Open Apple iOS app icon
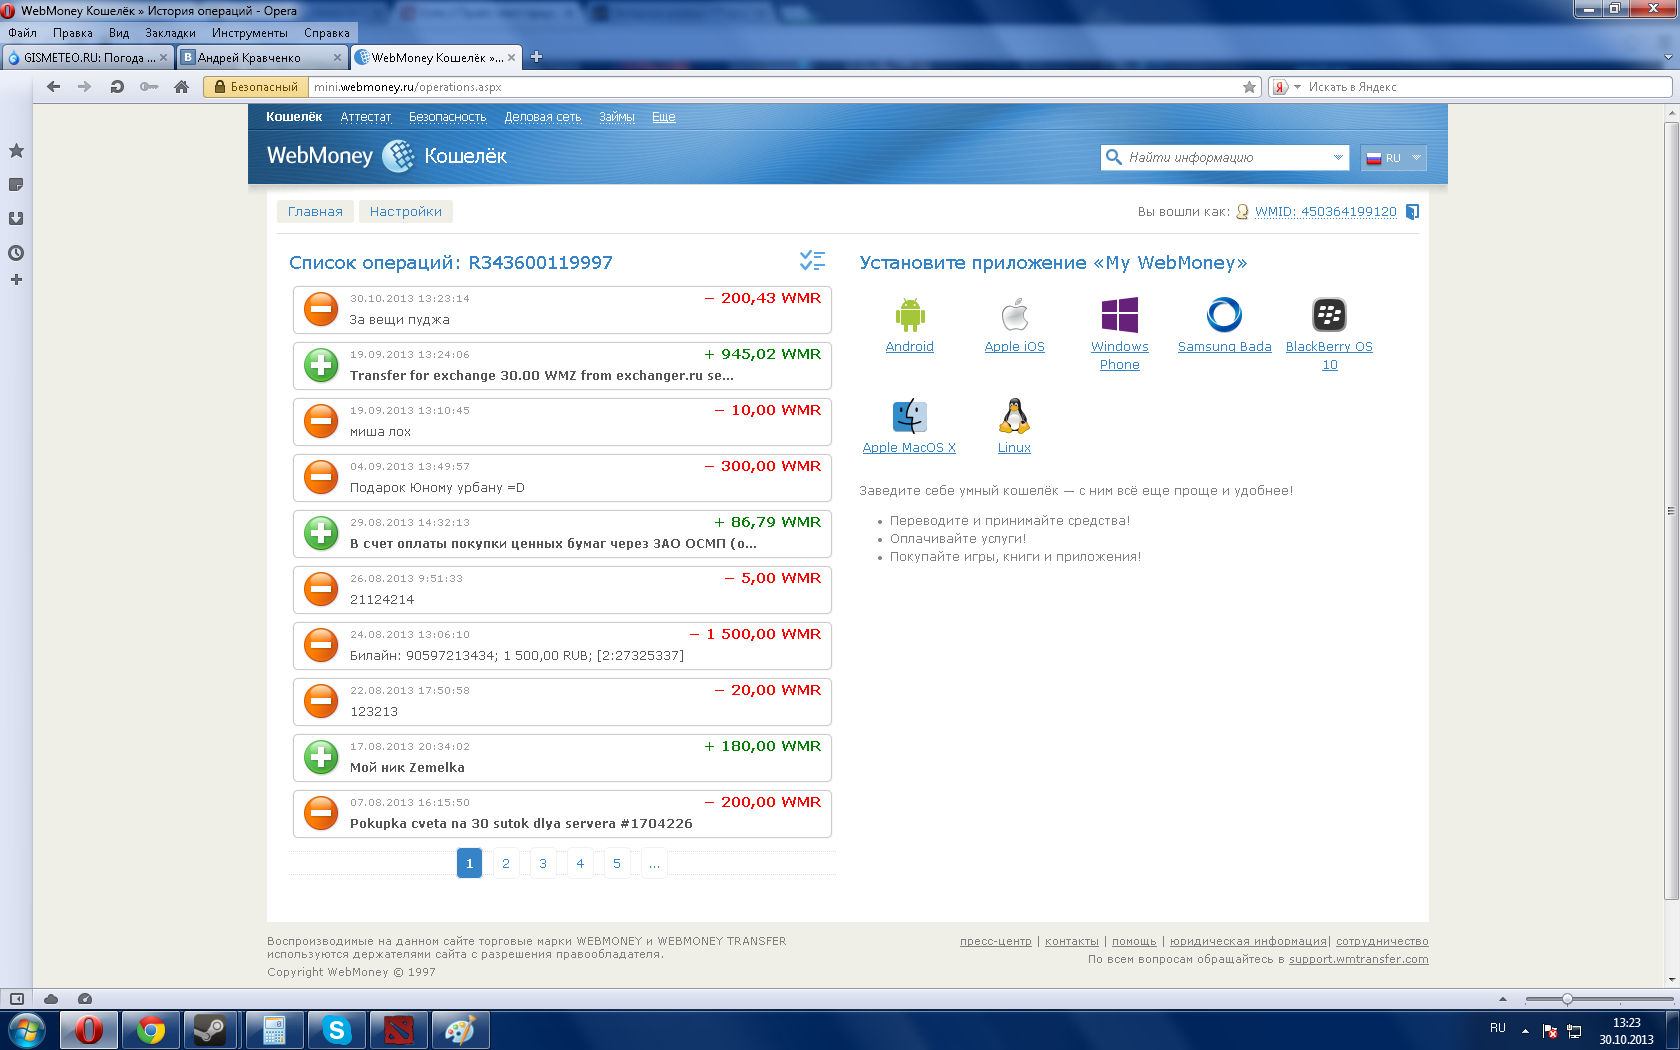Image resolution: width=1680 pixels, height=1050 pixels. point(1015,315)
